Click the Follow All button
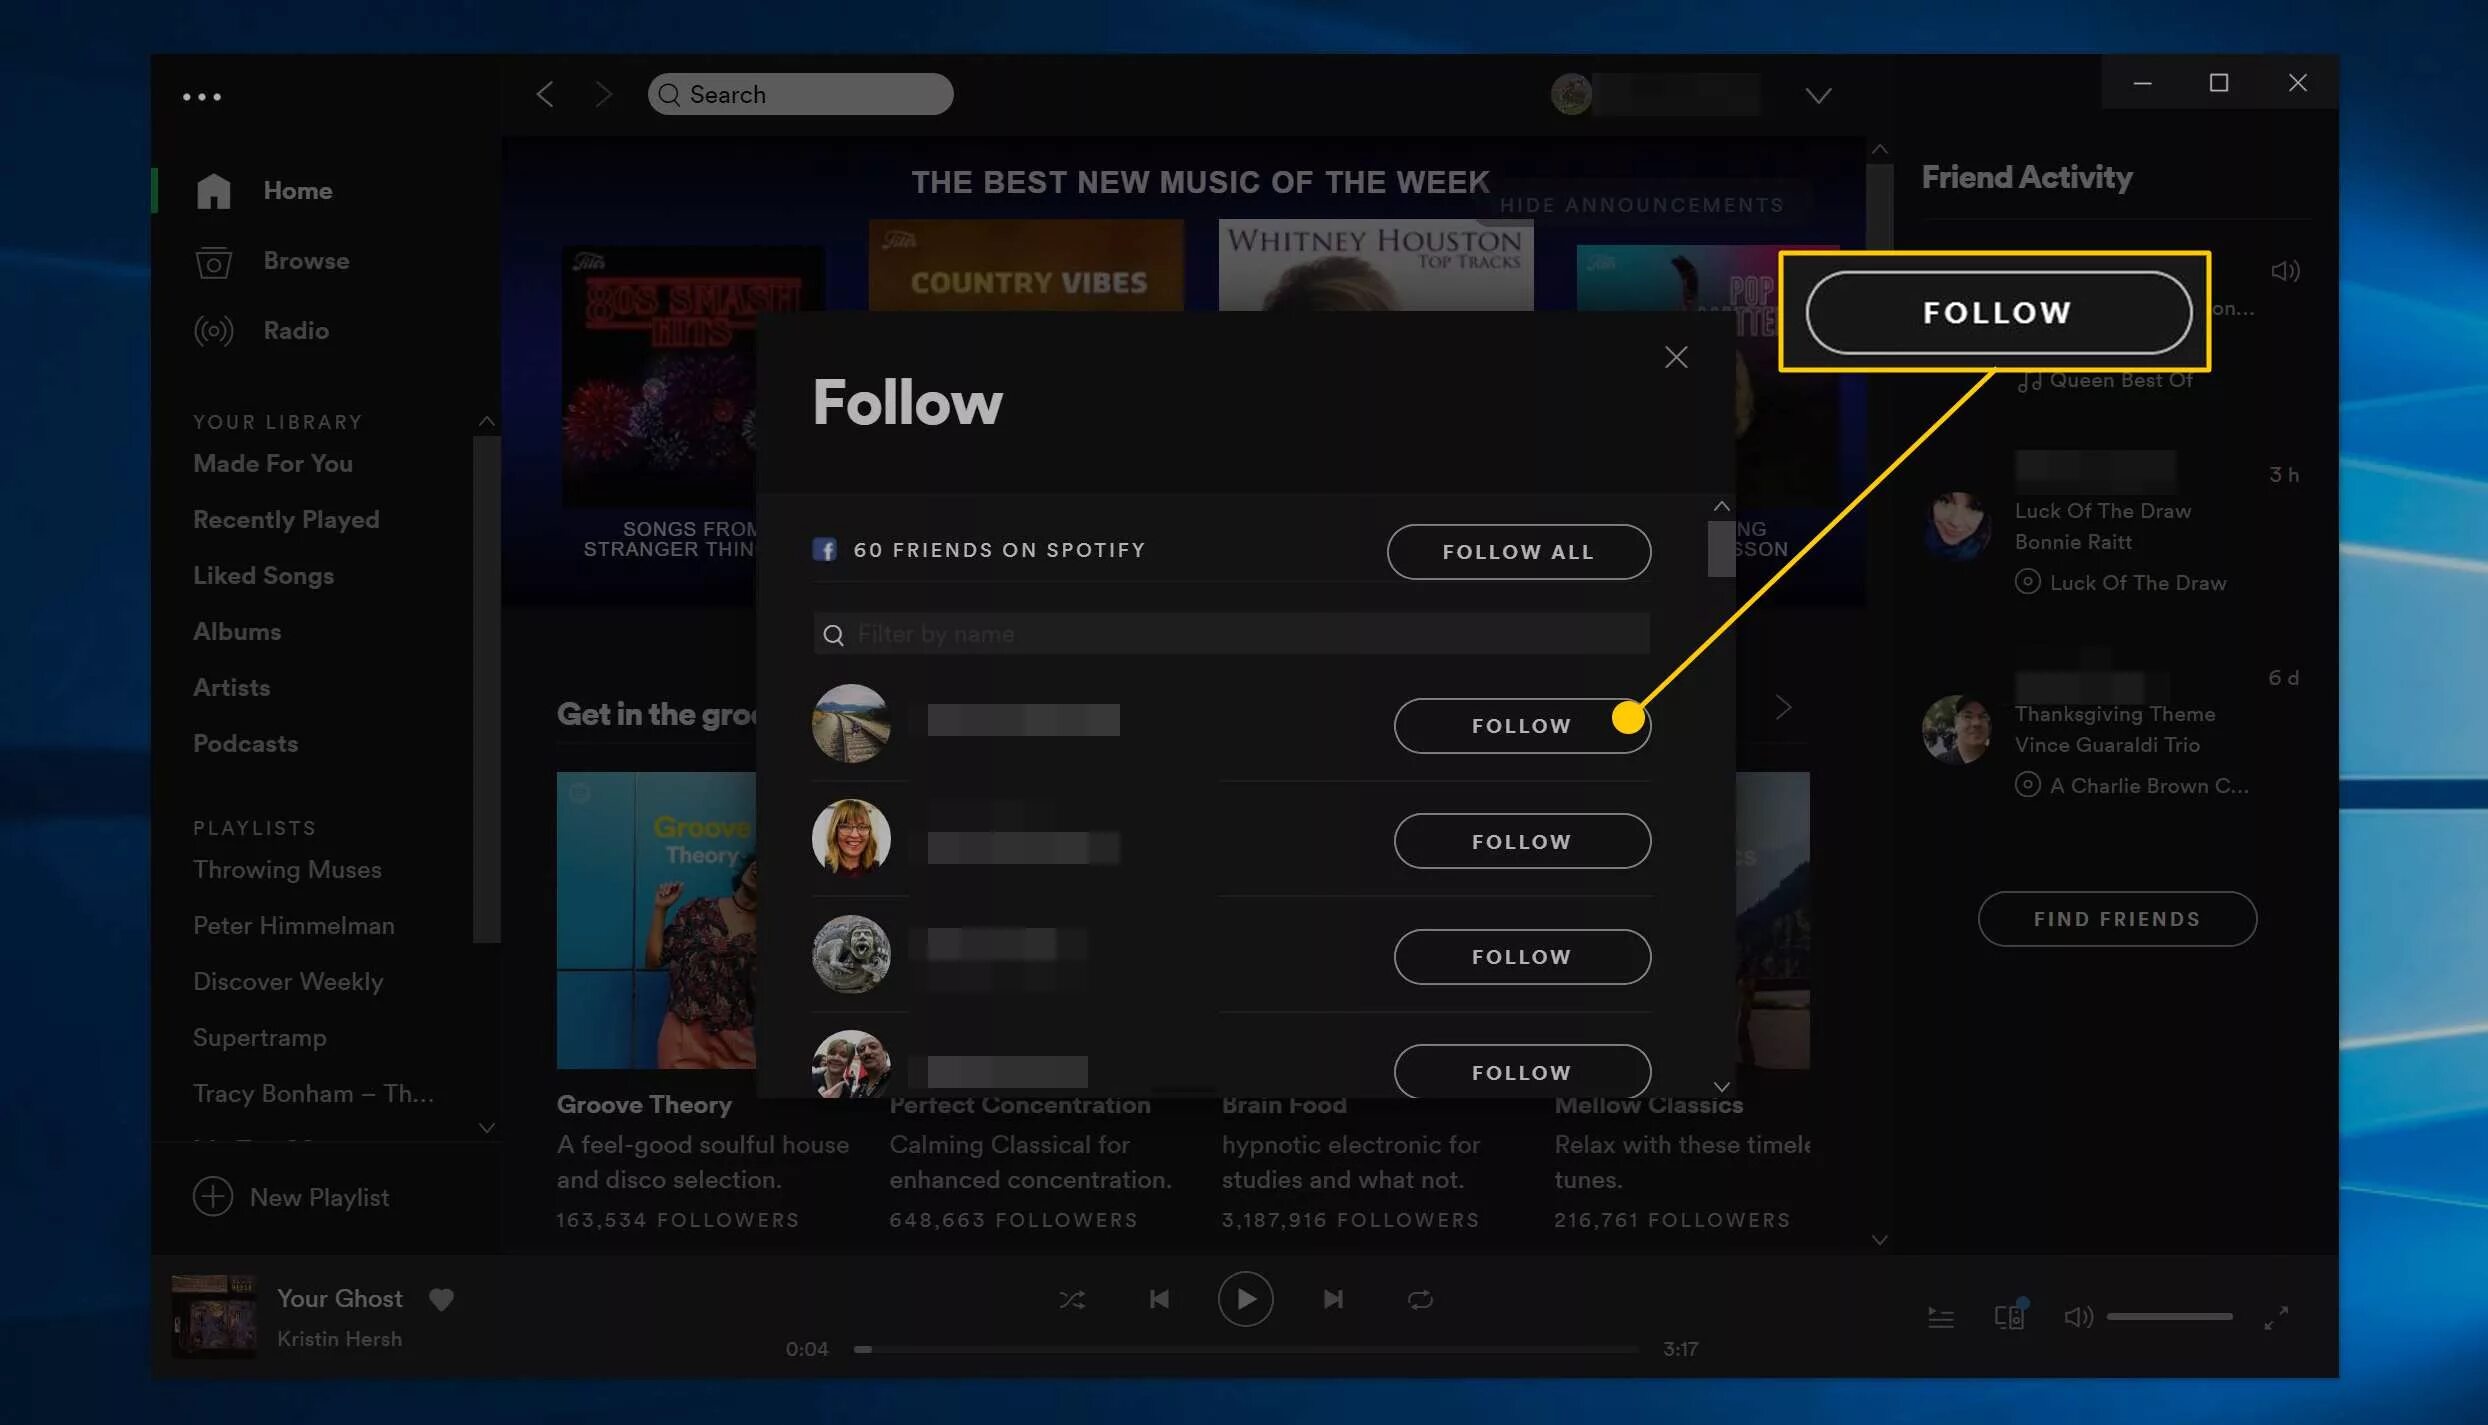The height and width of the screenshot is (1425, 2488). 1517,552
